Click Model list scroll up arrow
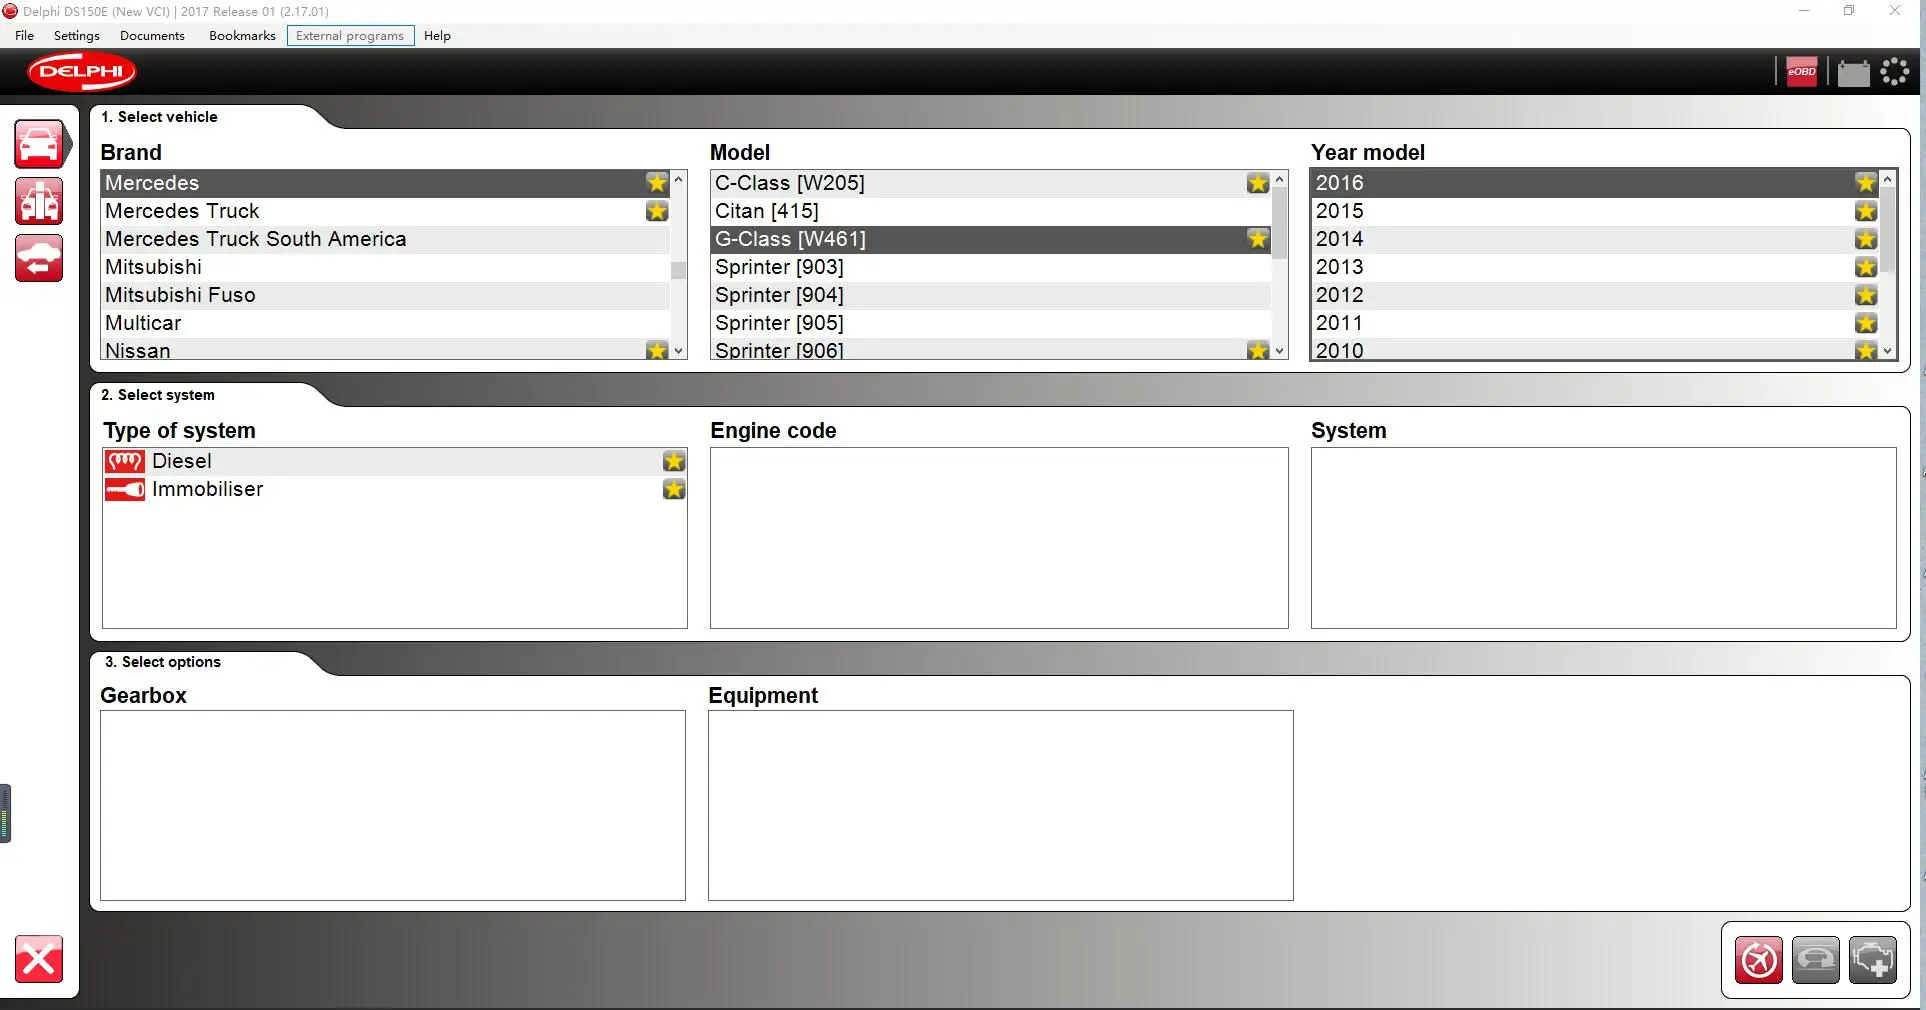The width and height of the screenshot is (1926, 1010). (1279, 179)
